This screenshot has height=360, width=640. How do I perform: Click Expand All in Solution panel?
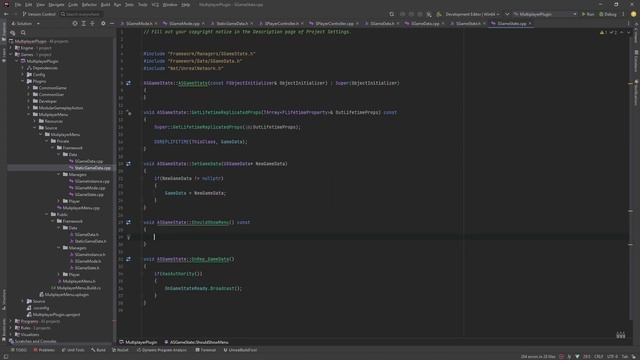click(x=84, y=24)
